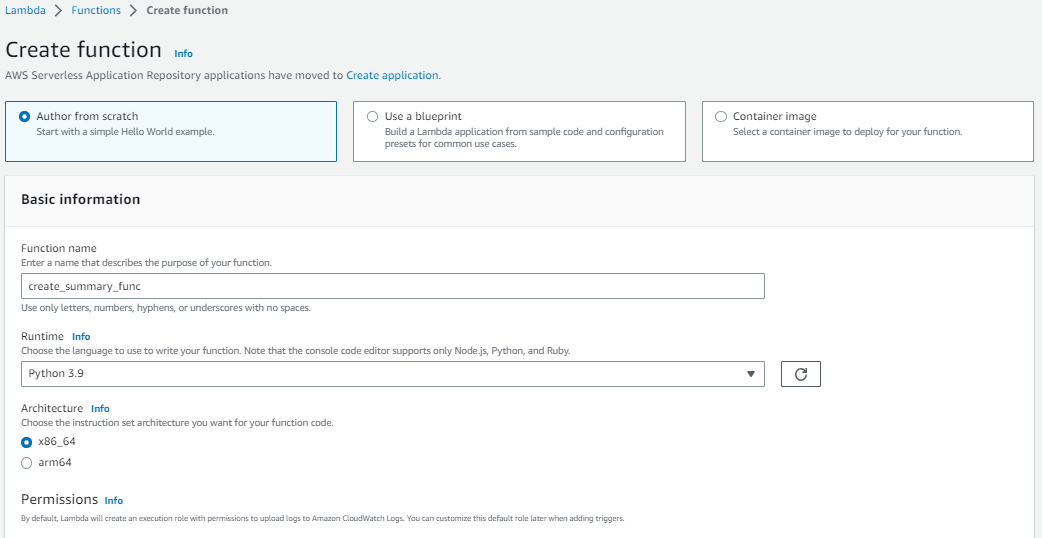The height and width of the screenshot is (538, 1042).
Task: Click the Function name input field
Action: 393,286
